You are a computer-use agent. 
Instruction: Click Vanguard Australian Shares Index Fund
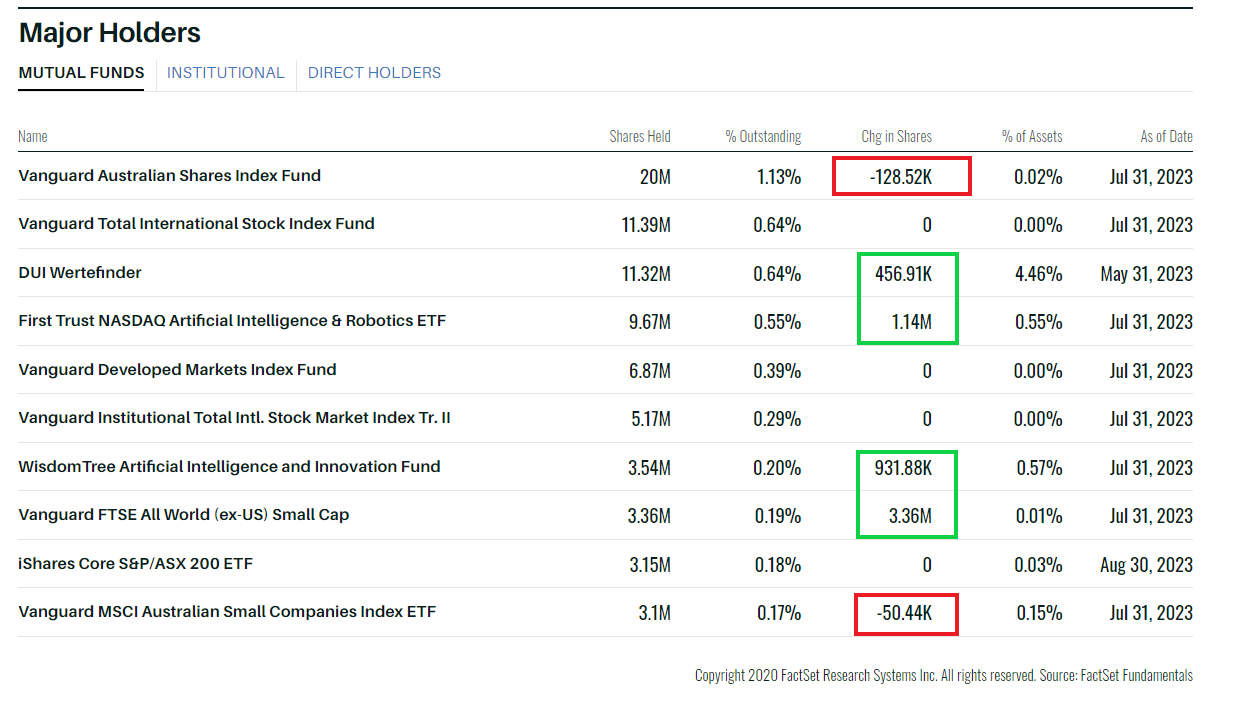[x=169, y=176]
